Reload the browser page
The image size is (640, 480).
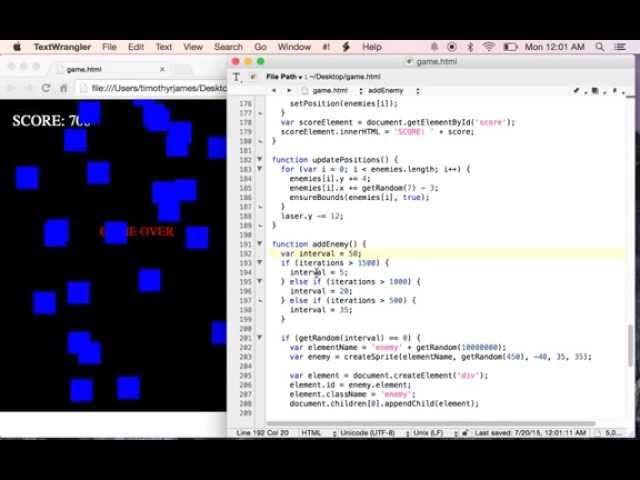[46, 88]
